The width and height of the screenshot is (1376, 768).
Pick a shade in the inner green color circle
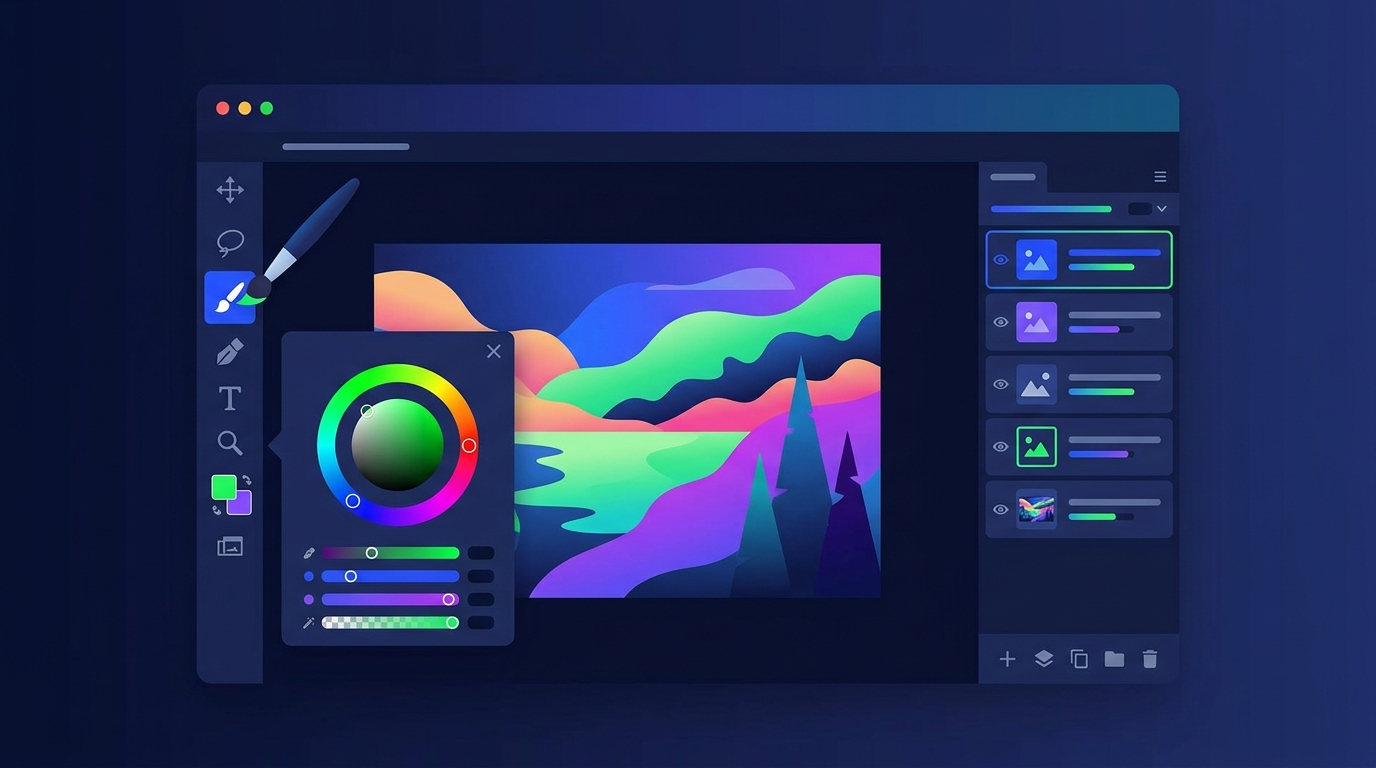click(397, 445)
